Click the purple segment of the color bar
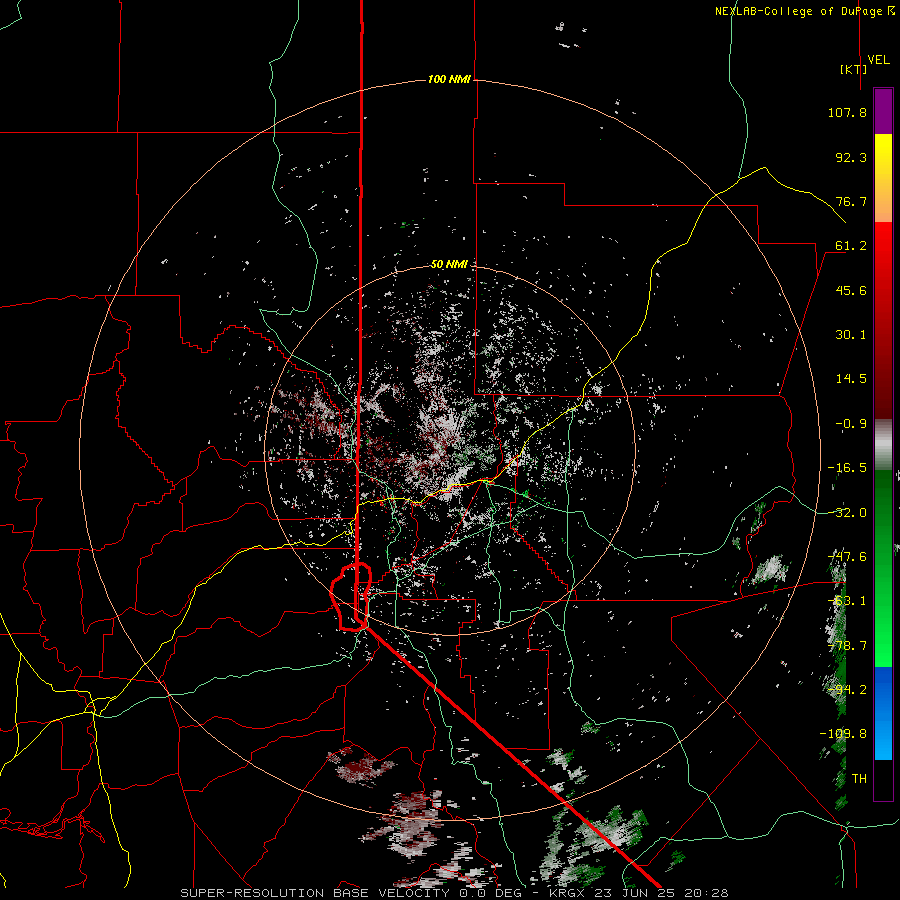Viewport: 900px width, 900px height. [x=883, y=111]
